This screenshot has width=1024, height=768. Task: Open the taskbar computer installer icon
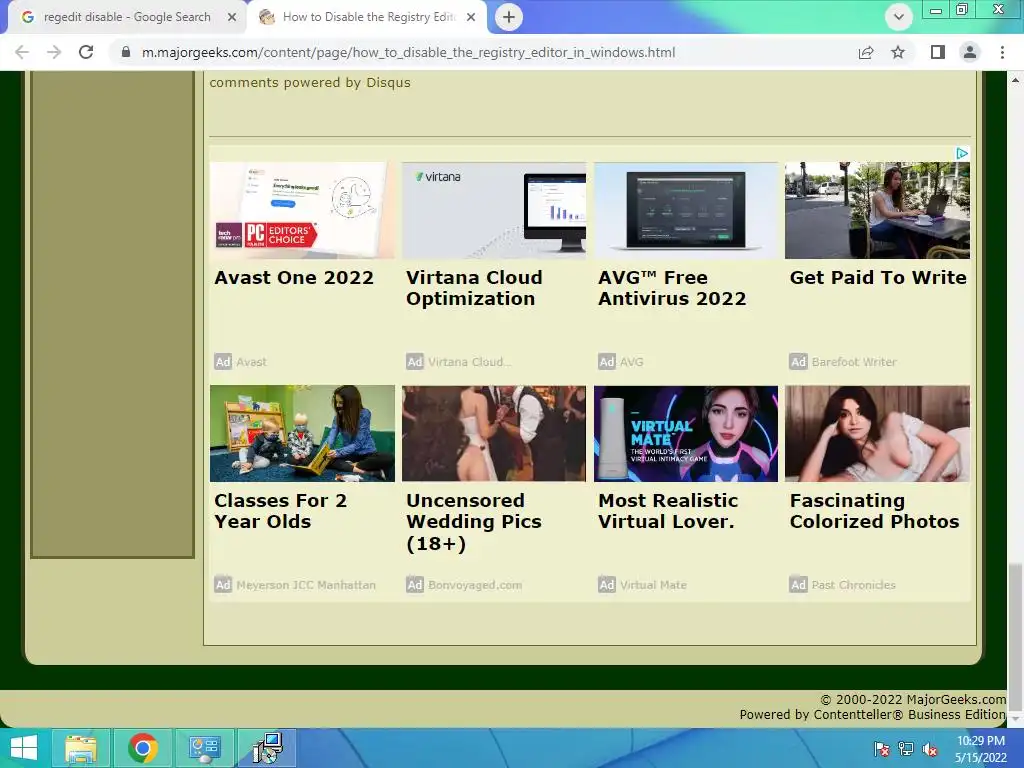[x=266, y=748]
